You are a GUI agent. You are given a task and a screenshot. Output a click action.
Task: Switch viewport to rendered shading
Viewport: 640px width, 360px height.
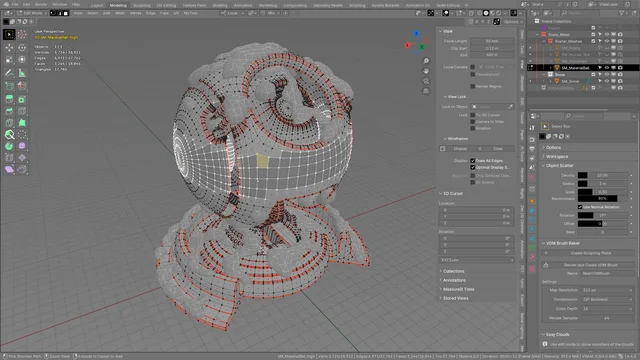pyautogui.click(x=499, y=13)
